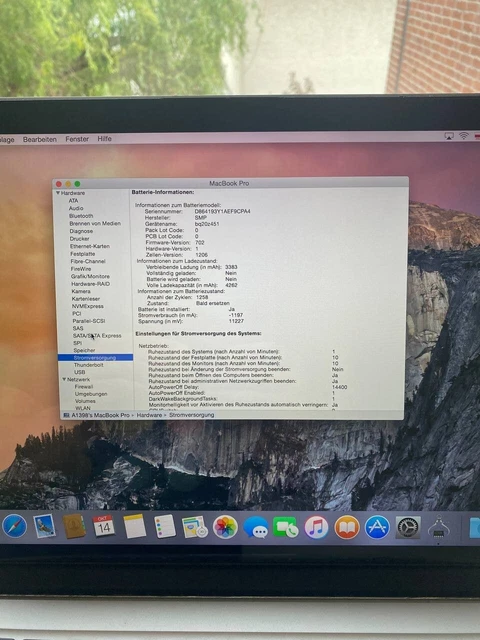The image size is (480, 640).
Task: Select Drucker in the sidebar
Action: [x=79, y=238]
